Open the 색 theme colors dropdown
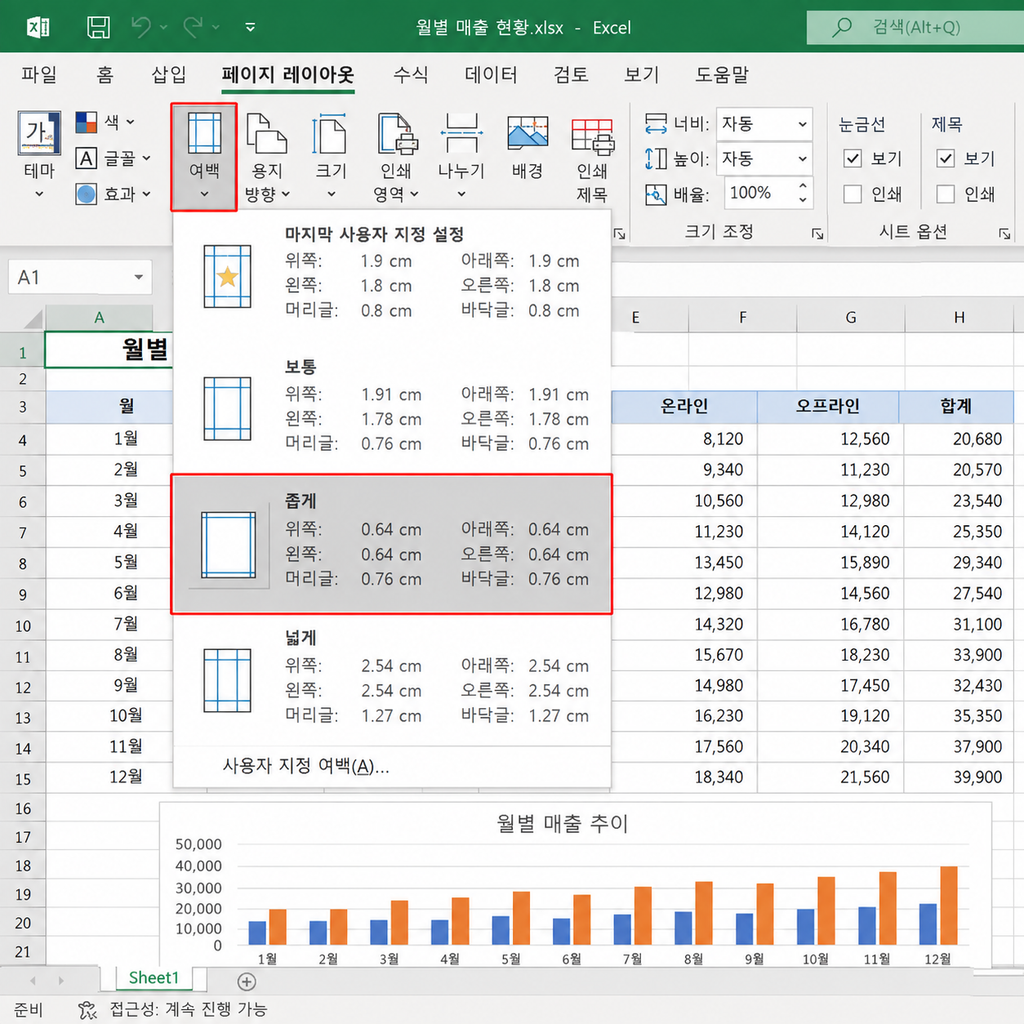 tap(105, 121)
